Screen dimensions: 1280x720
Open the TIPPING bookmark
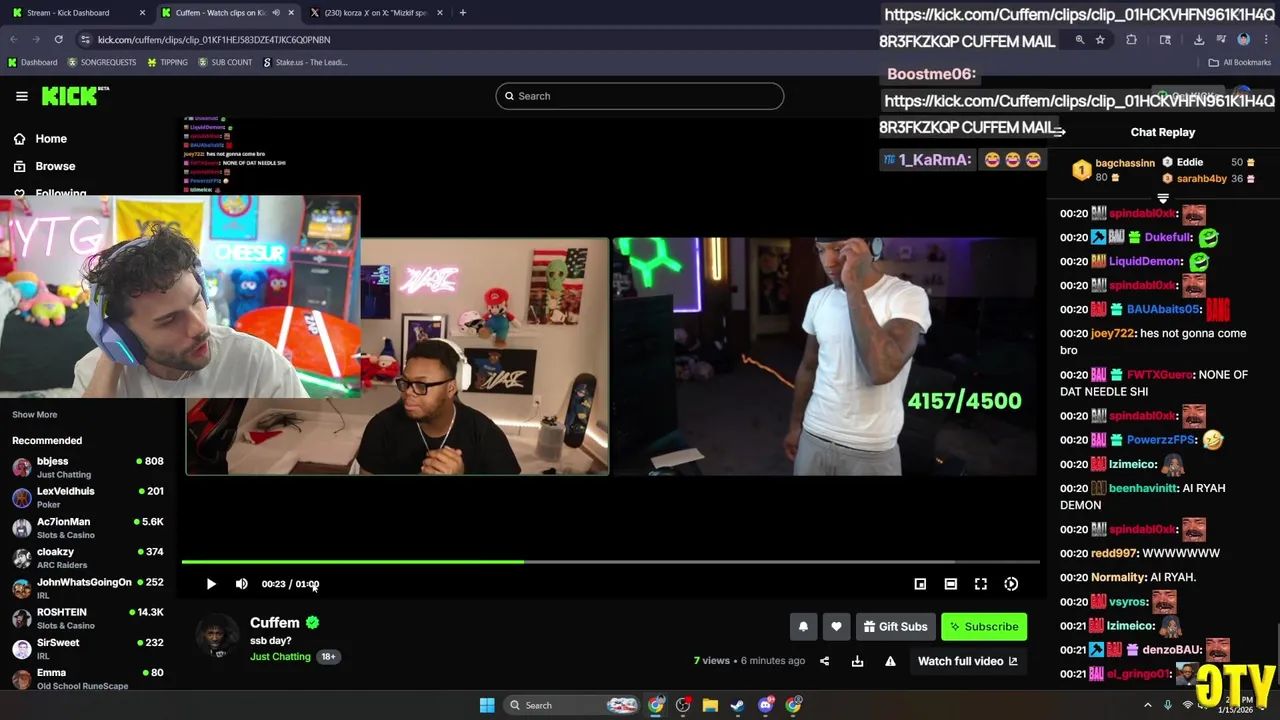pos(167,62)
